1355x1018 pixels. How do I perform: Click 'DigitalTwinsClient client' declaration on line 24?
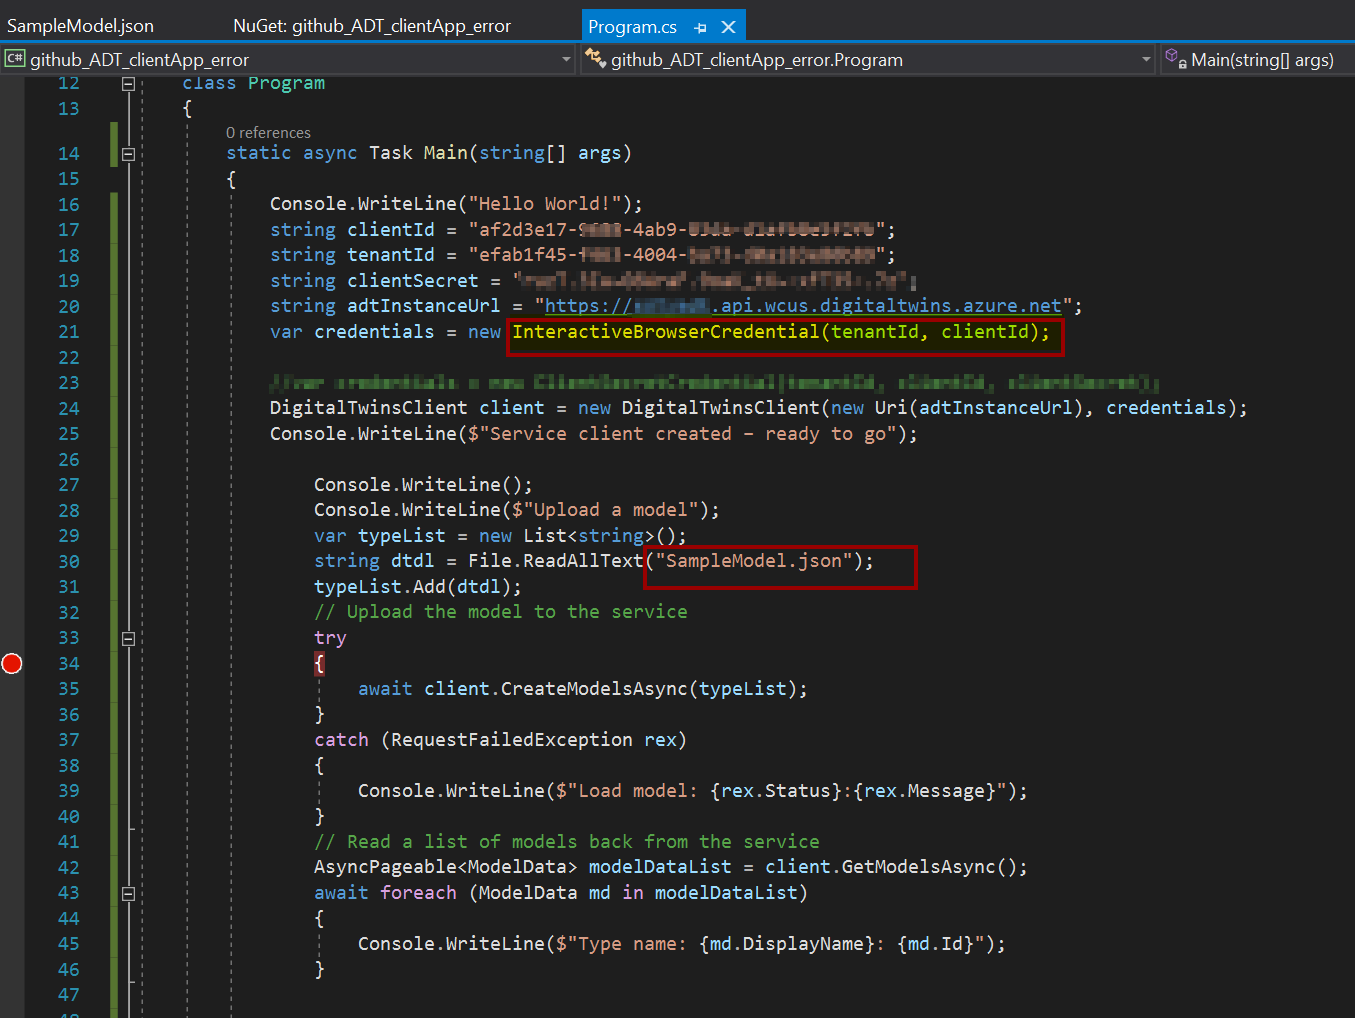[x=407, y=408]
